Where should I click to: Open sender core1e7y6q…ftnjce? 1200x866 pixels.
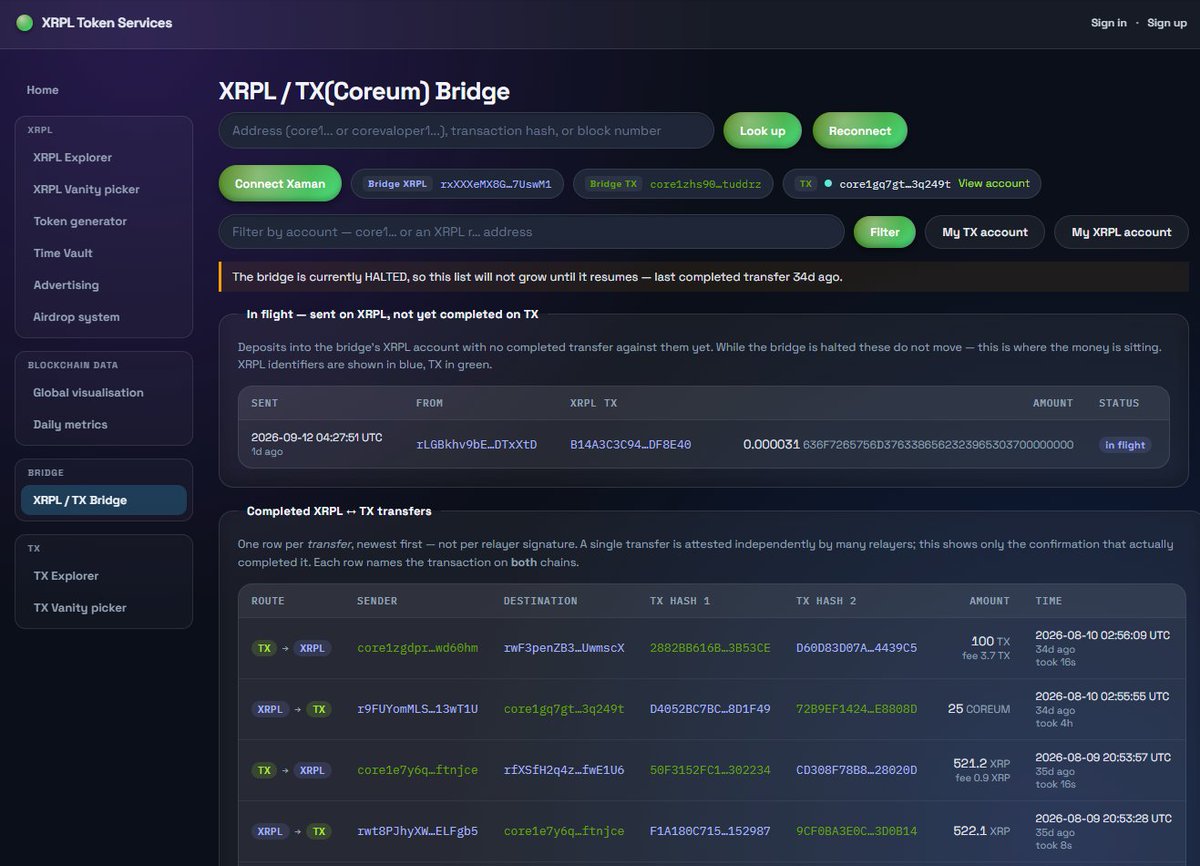coord(417,770)
